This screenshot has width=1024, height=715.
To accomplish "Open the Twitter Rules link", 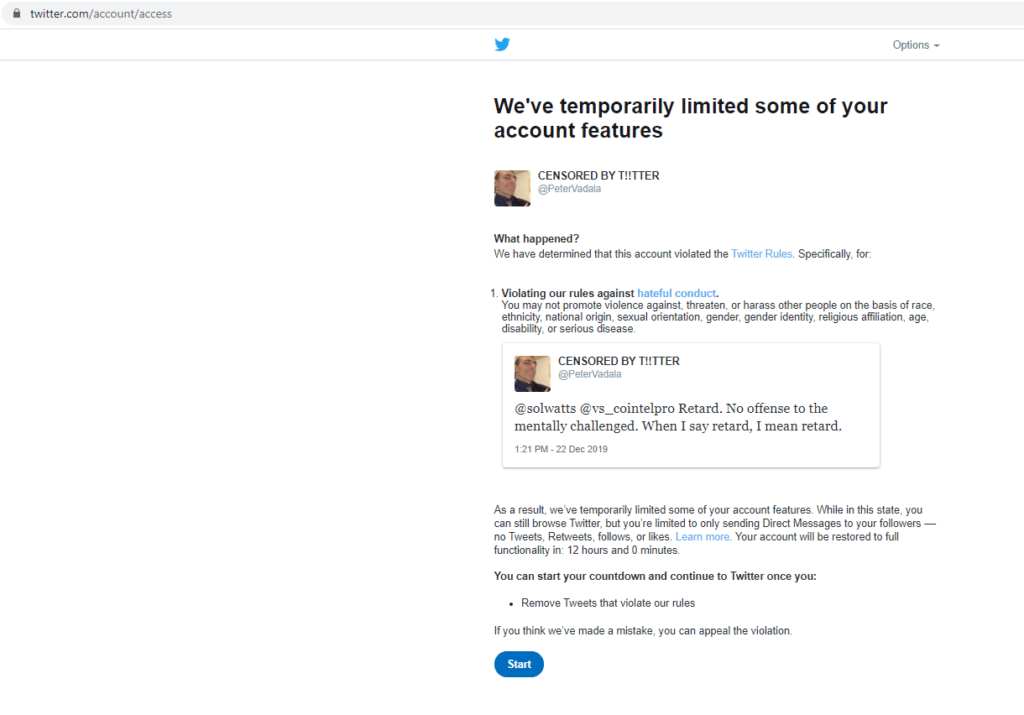I will click(762, 254).
